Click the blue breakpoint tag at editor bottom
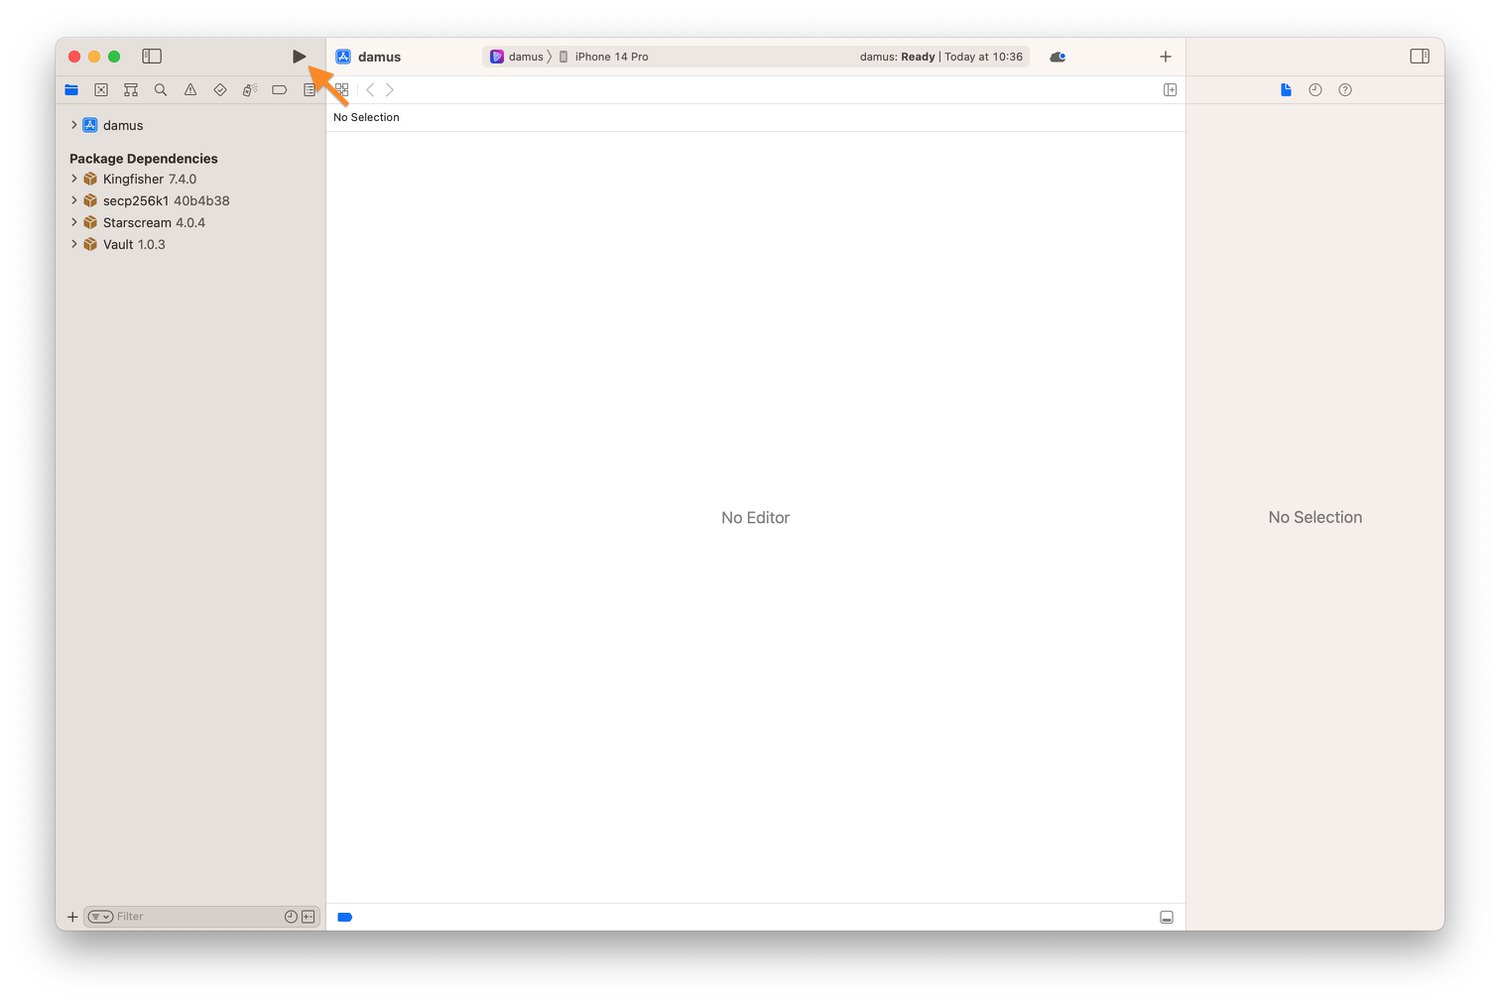This screenshot has height=1004, width=1500. click(345, 917)
